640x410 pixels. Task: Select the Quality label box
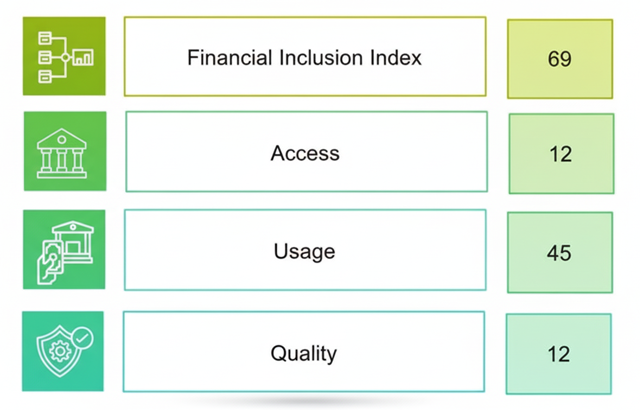(x=304, y=351)
